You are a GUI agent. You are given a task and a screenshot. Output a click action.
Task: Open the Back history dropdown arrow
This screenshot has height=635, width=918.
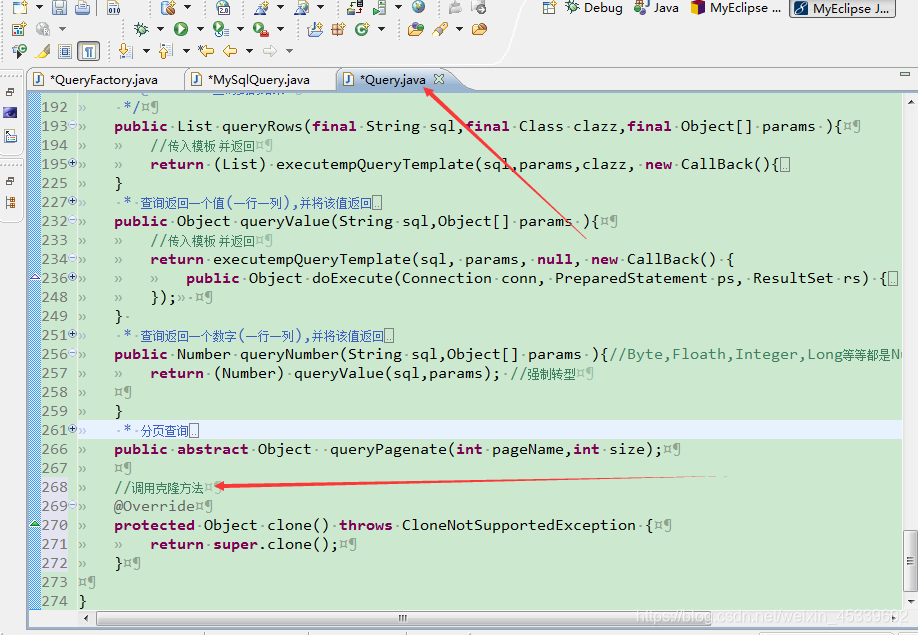(249, 52)
